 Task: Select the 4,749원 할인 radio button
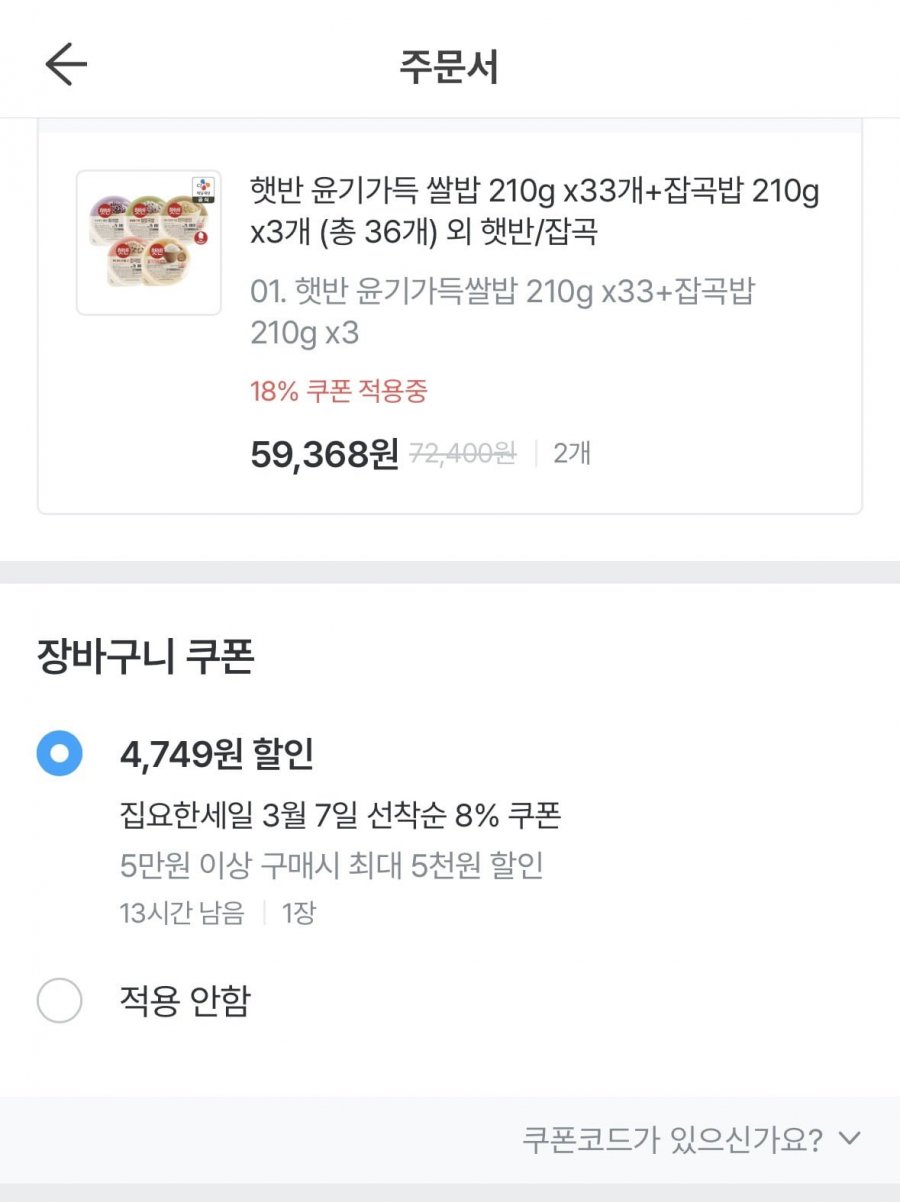tap(59, 754)
